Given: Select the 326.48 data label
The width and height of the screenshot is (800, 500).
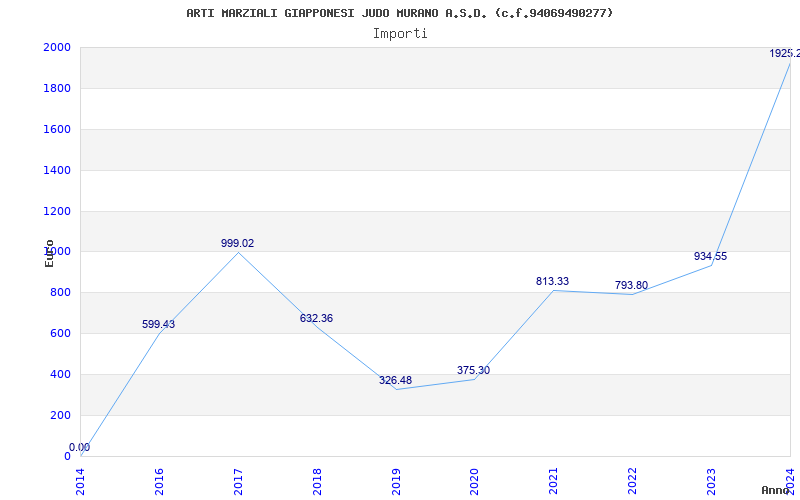Looking at the screenshot, I should pos(395,381).
